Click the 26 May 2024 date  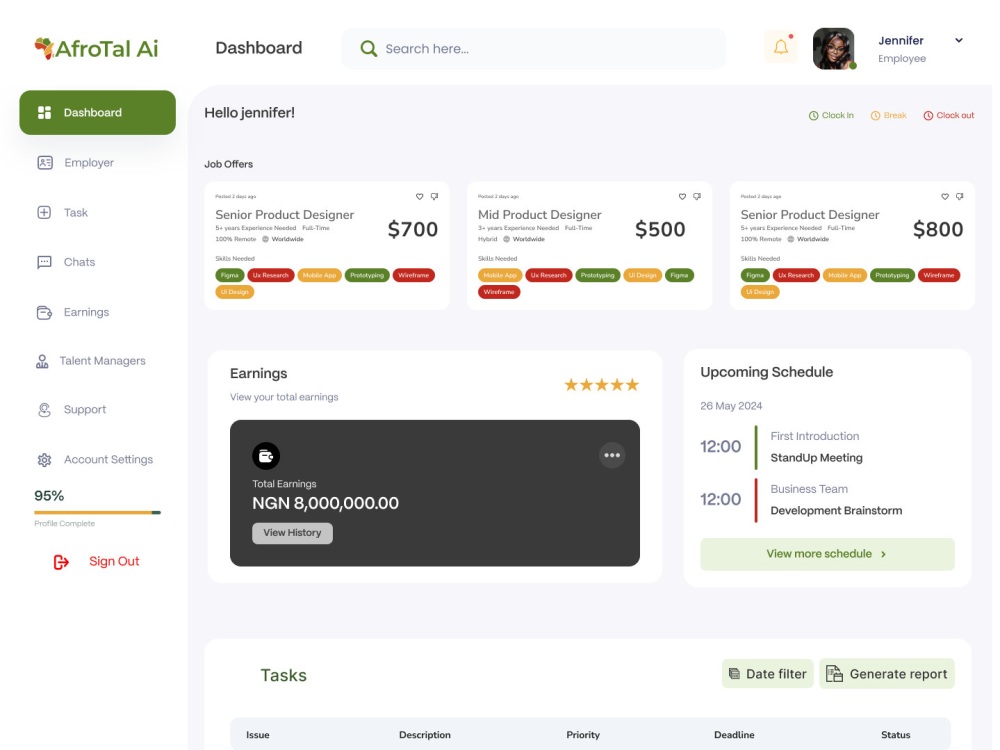pyautogui.click(x=731, y=406)
